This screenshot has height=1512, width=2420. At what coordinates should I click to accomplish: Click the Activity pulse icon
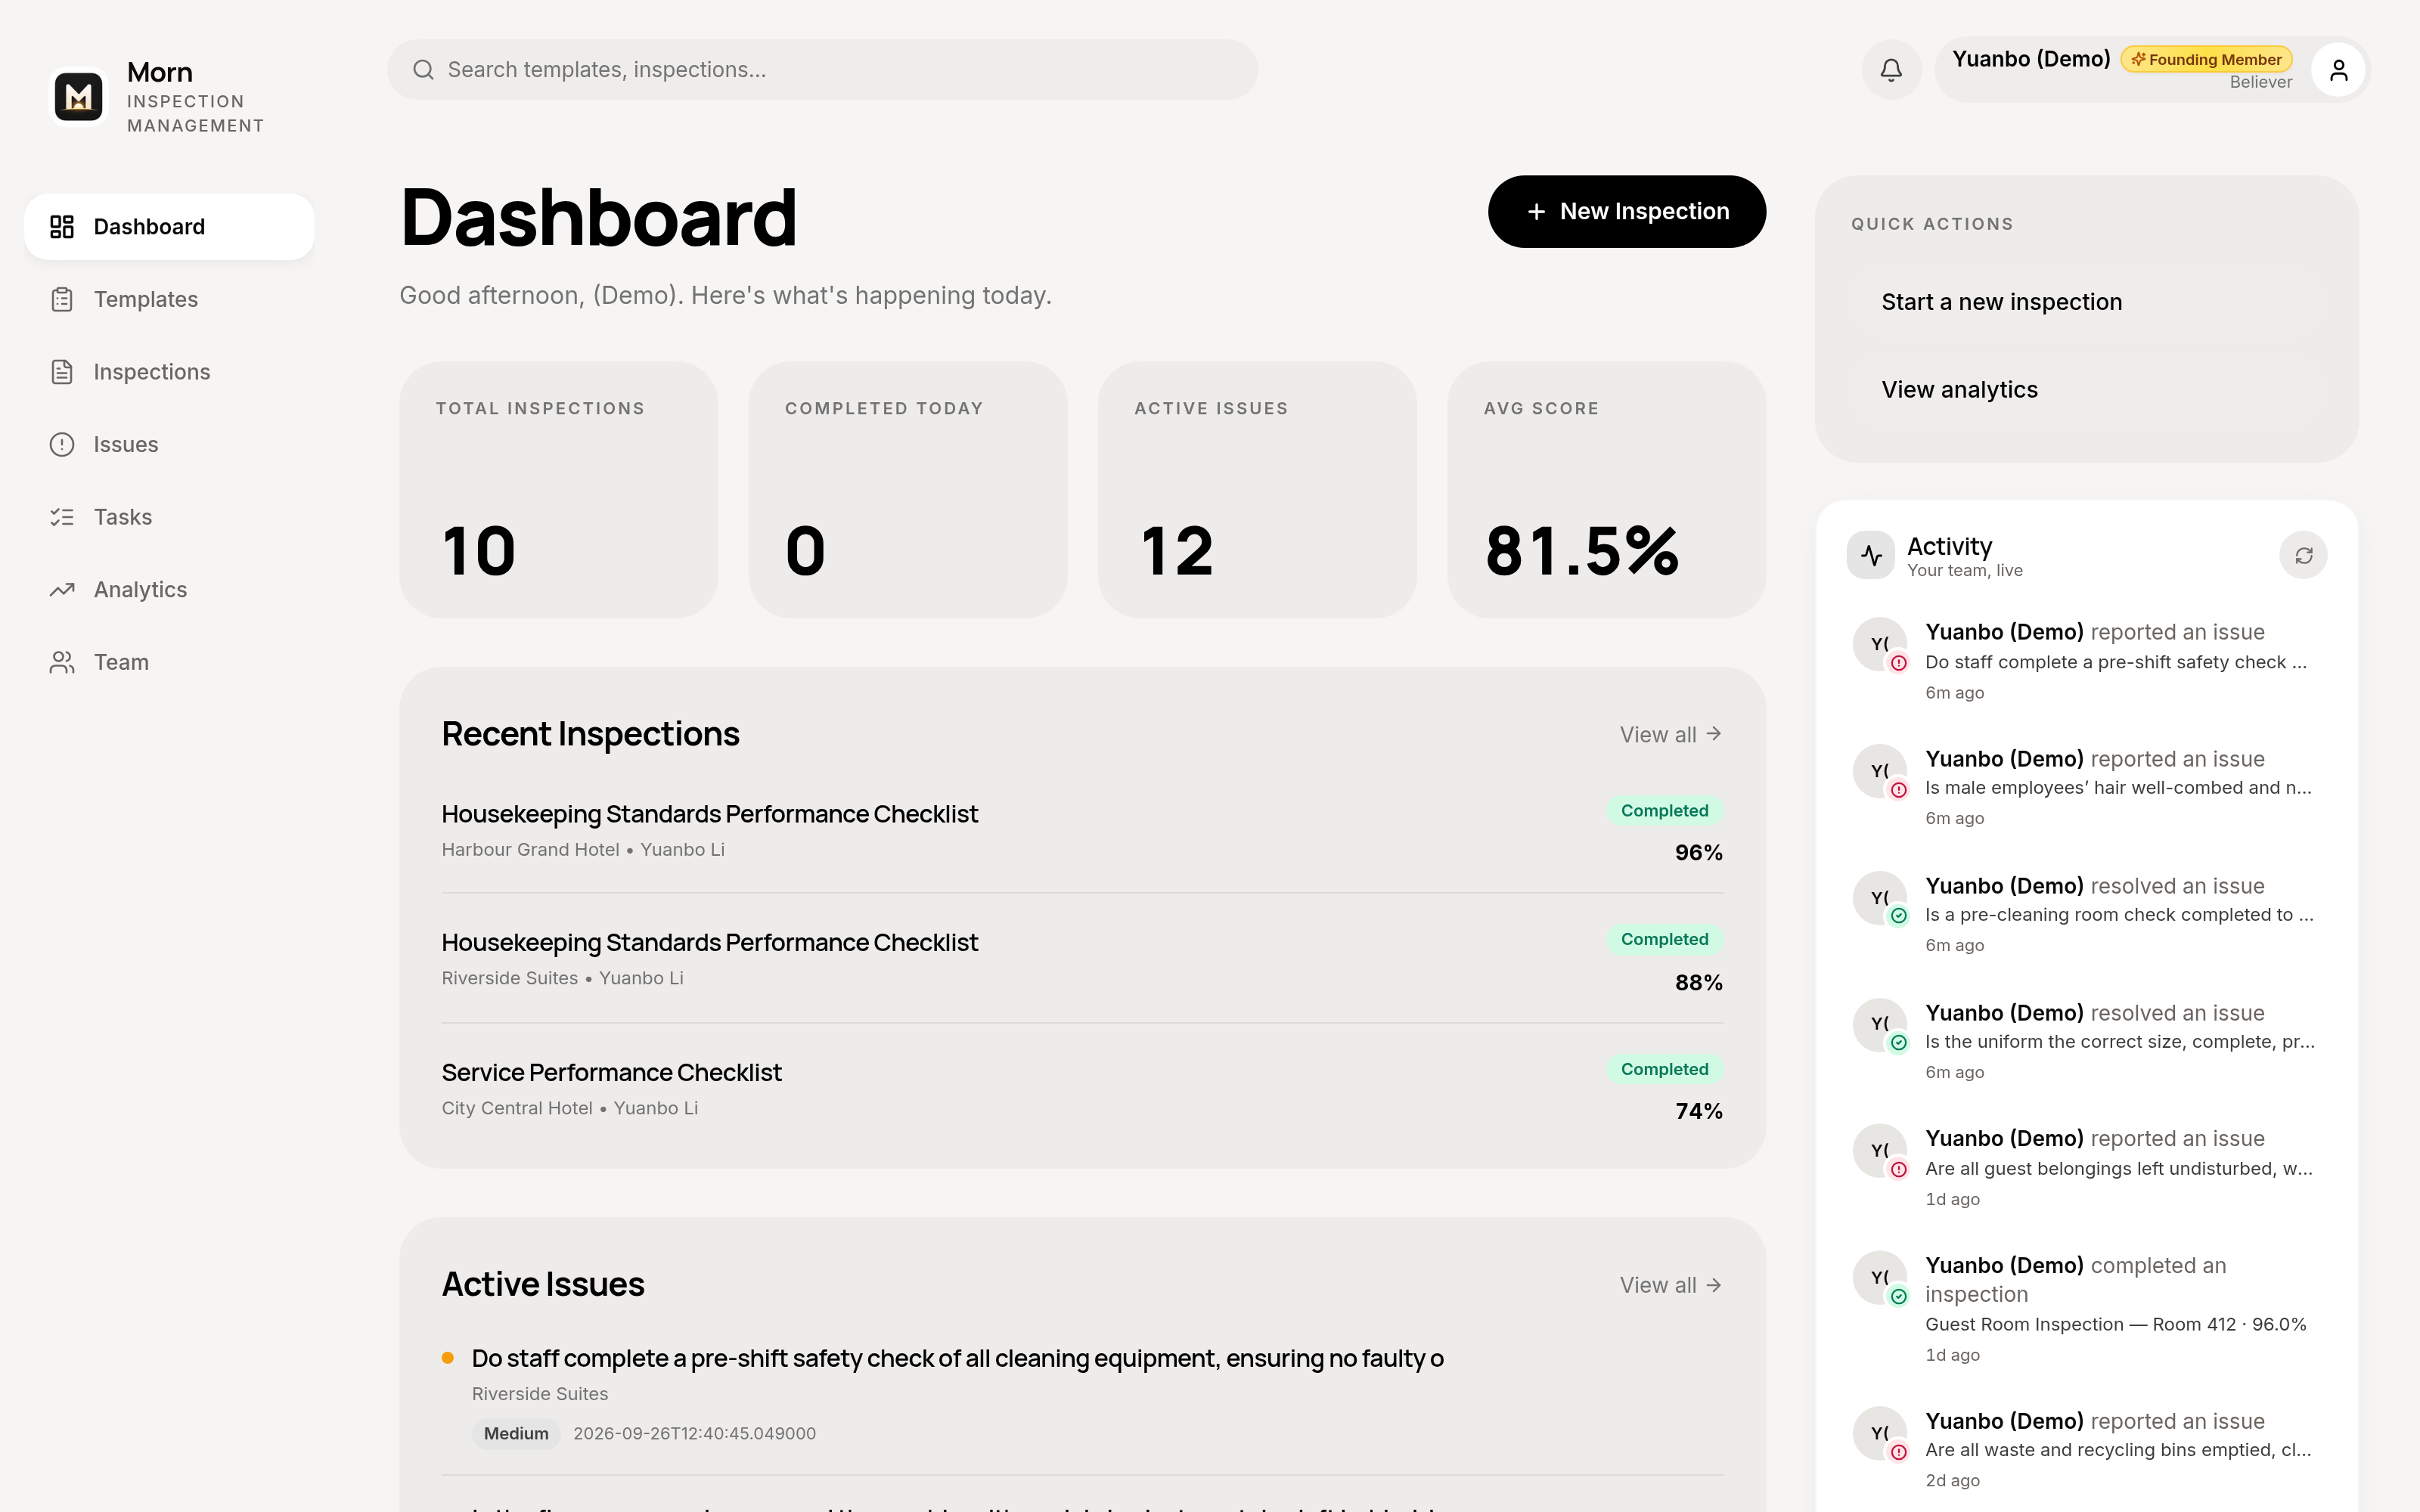click(1871, 555)
